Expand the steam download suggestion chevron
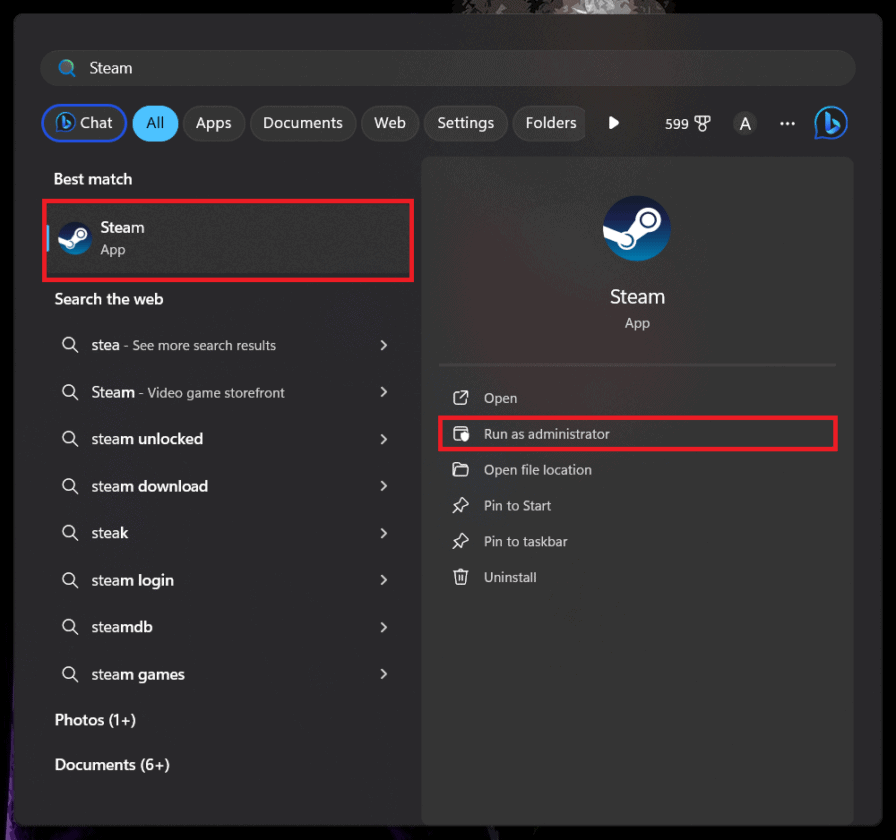This screenshot has width=896, height=840. click(383, 486)
